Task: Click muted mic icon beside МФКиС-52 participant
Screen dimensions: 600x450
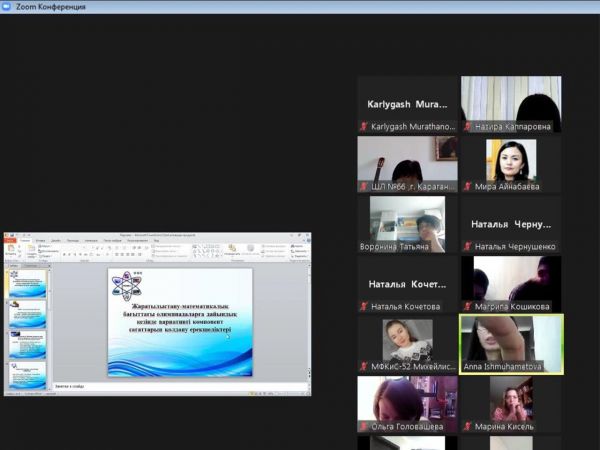Action: click(364, 367)
